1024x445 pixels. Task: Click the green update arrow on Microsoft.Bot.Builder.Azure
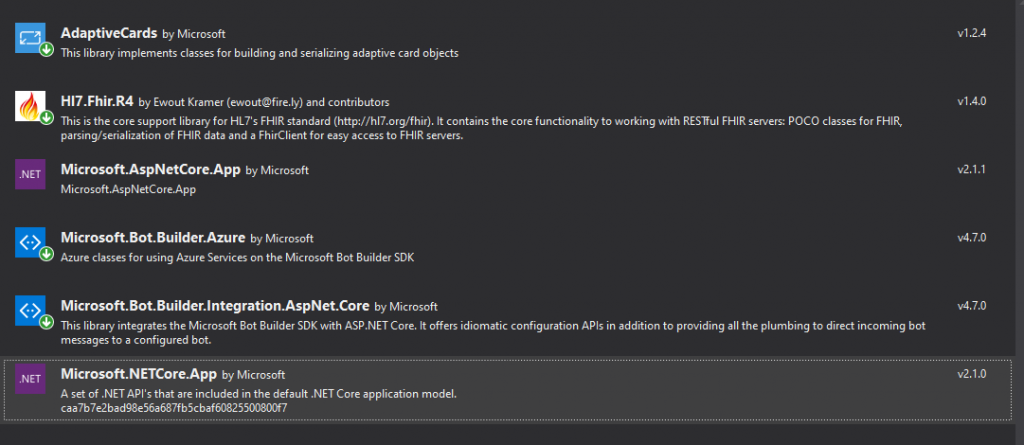[46, 254]
